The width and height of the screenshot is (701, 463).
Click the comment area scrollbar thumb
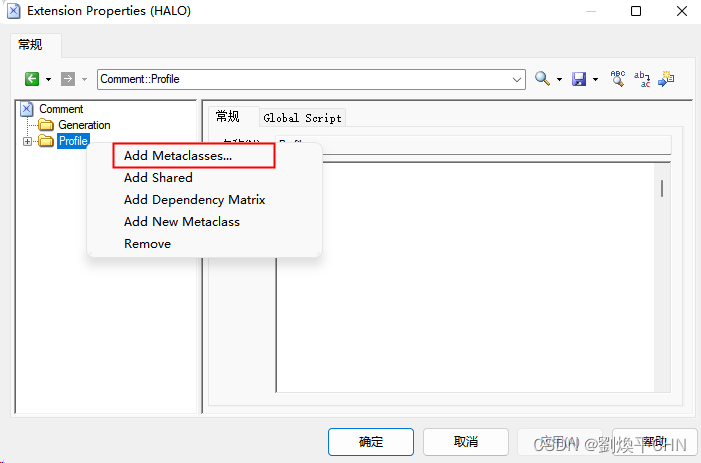pyautogui.click(x=662, y=188)
